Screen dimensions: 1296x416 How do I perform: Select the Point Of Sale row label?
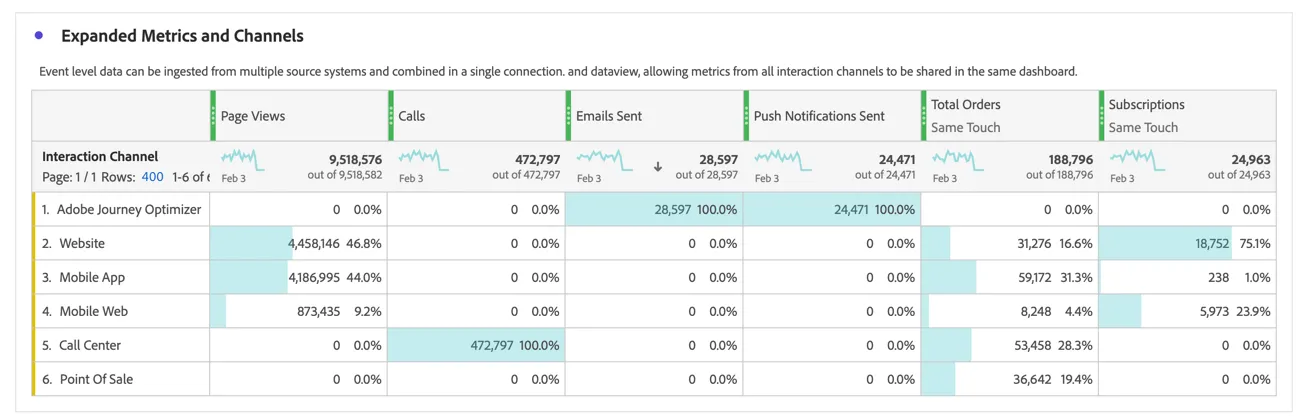96,379
